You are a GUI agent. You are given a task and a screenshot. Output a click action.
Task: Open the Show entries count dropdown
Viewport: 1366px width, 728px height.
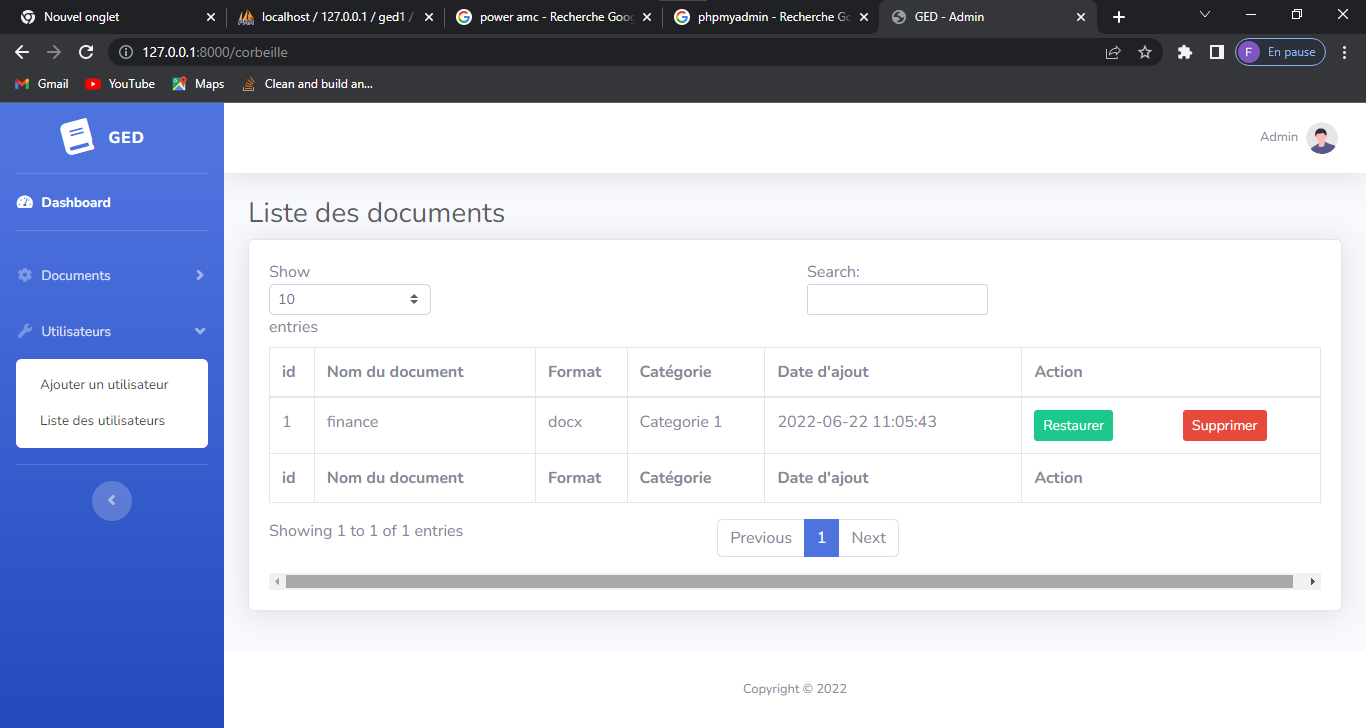pos(350,299)
